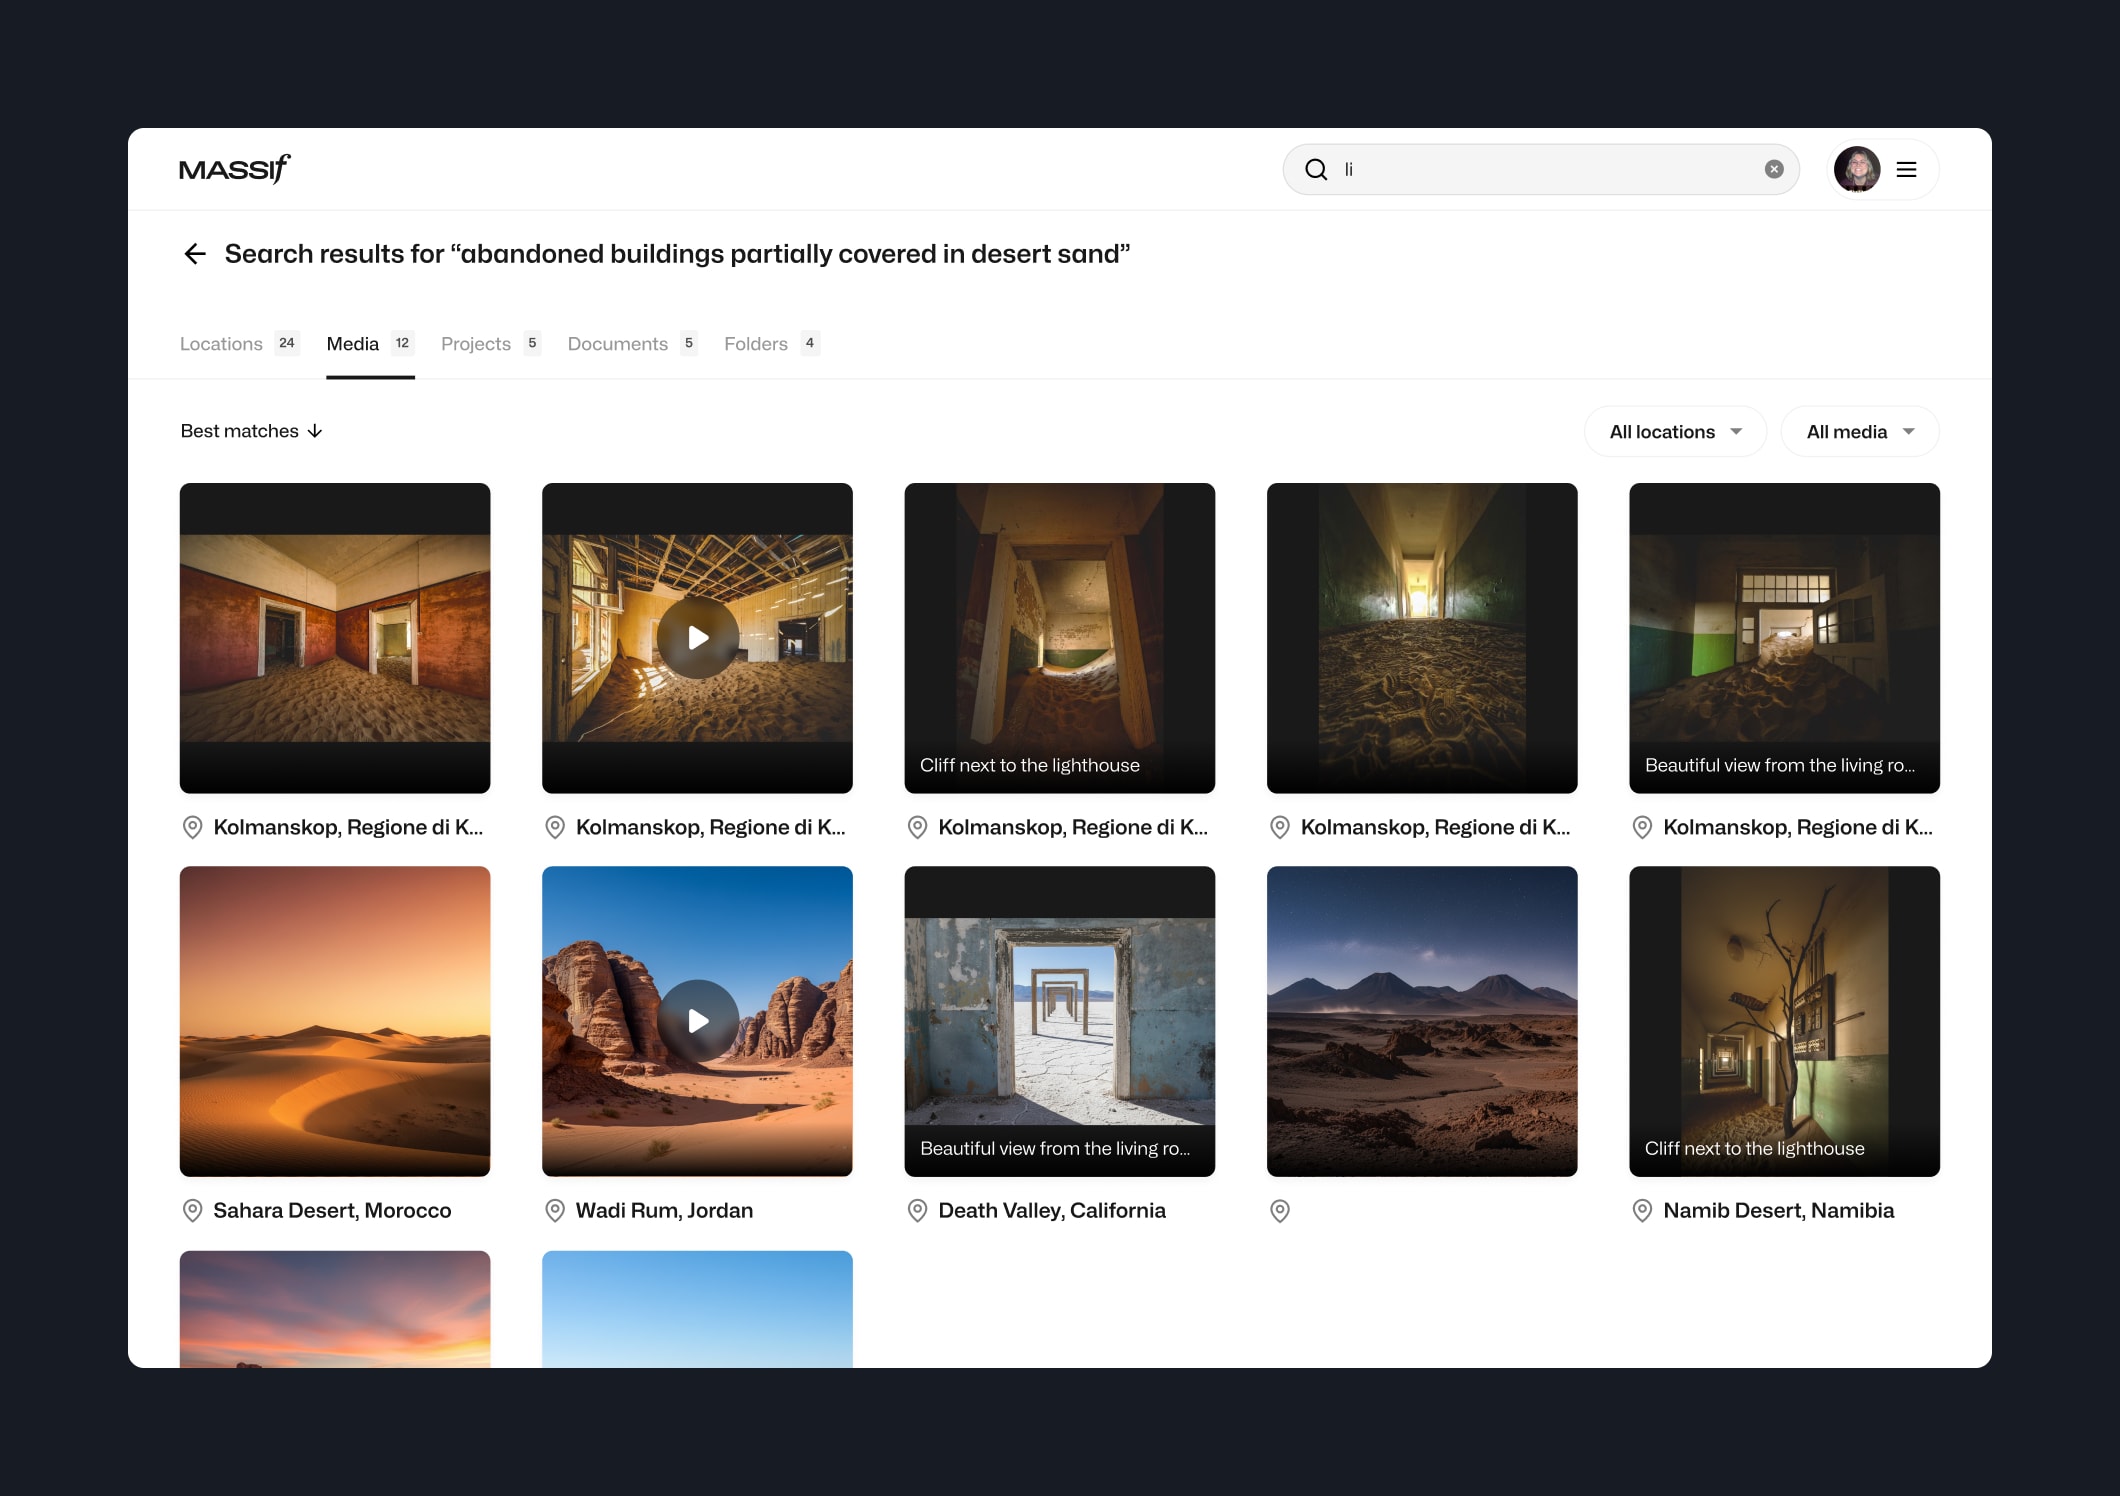Screen dimensions: 2120x1496
Task: Open the Folders tab
Action: (772, 344)
